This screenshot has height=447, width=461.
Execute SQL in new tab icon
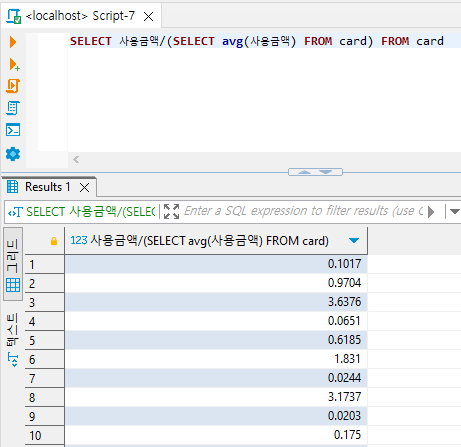pyautogui.click(x=14, y=64)
